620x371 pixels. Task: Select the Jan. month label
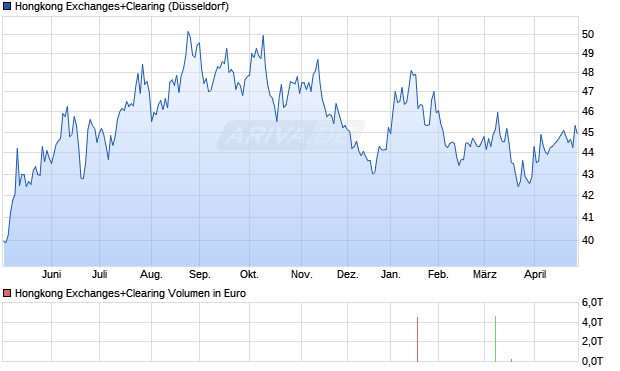coord(391,274)
